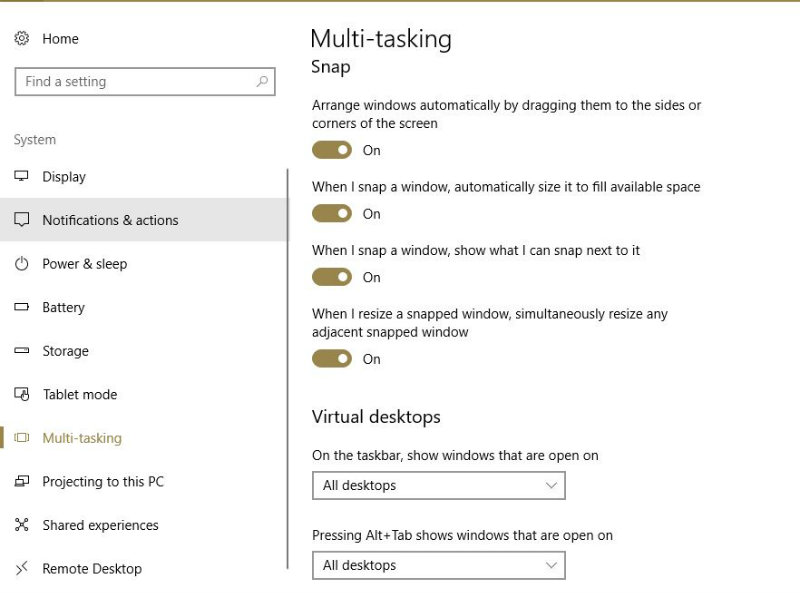The width and height of the screenshot is (800, 598).
Task: Select the Remote Desktop icon
Action: click(x=22, y=568)
